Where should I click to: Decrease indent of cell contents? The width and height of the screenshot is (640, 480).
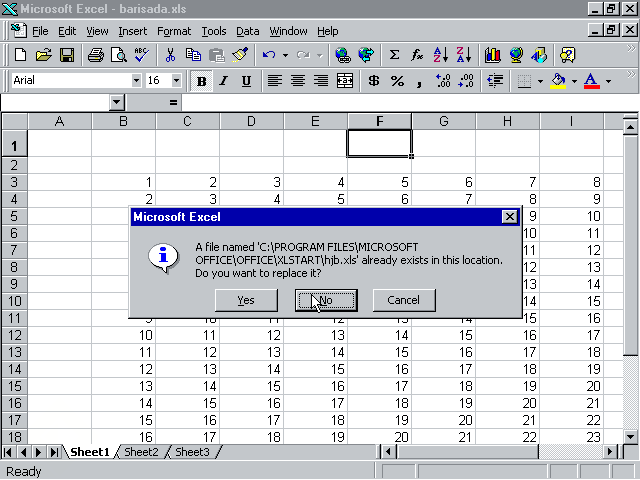[495, 80]
